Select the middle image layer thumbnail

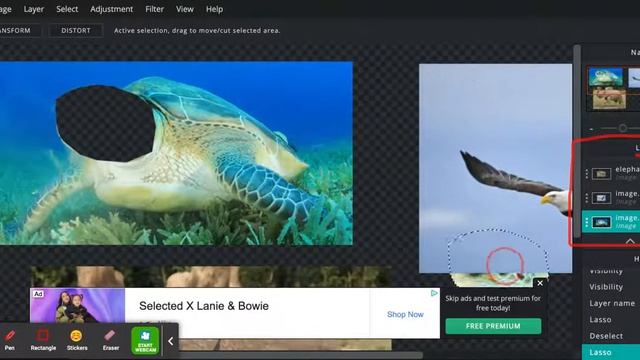[x=601, y=198]
